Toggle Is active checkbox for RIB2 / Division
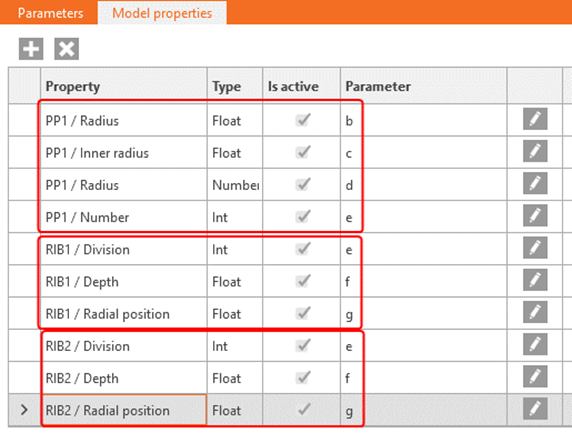Image resolution: width=572 pixels, height=433 pixels. 303,345
